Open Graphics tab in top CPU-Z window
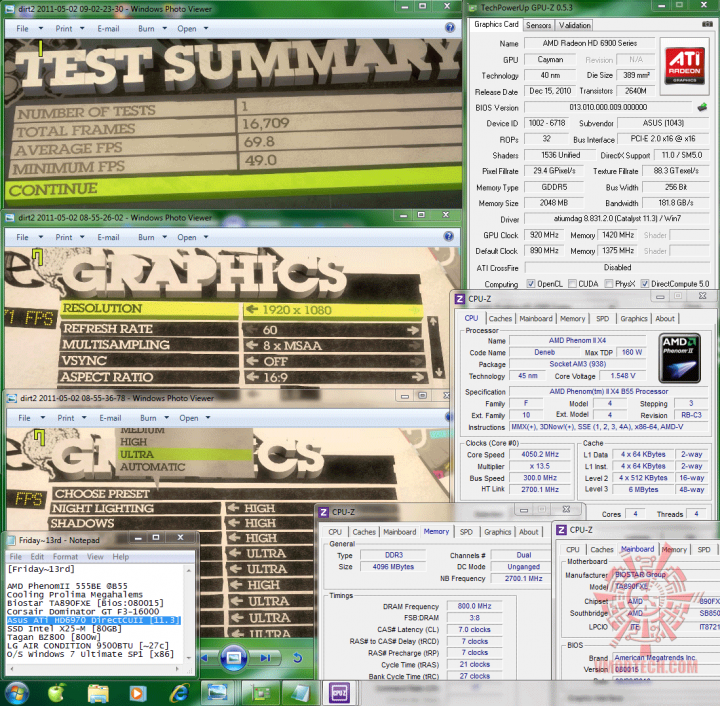Image resolution: width=720 pixels, height=706 pixels. point(634,318)
